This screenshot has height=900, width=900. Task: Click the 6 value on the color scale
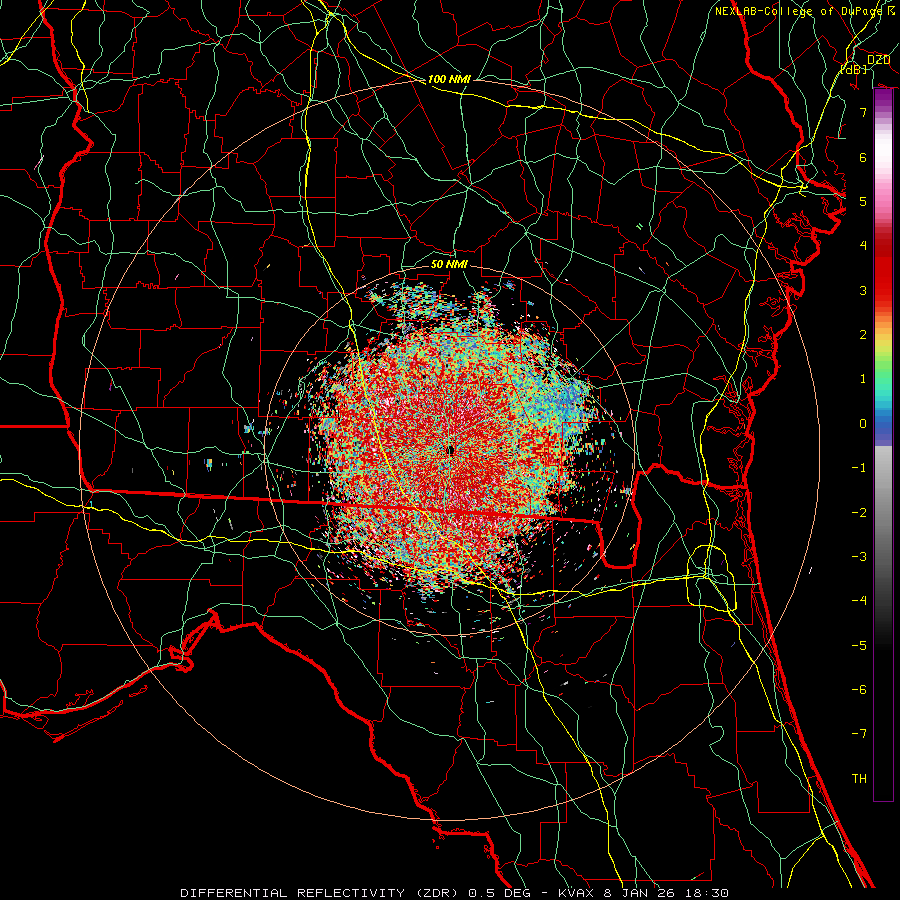pos(863,157)
